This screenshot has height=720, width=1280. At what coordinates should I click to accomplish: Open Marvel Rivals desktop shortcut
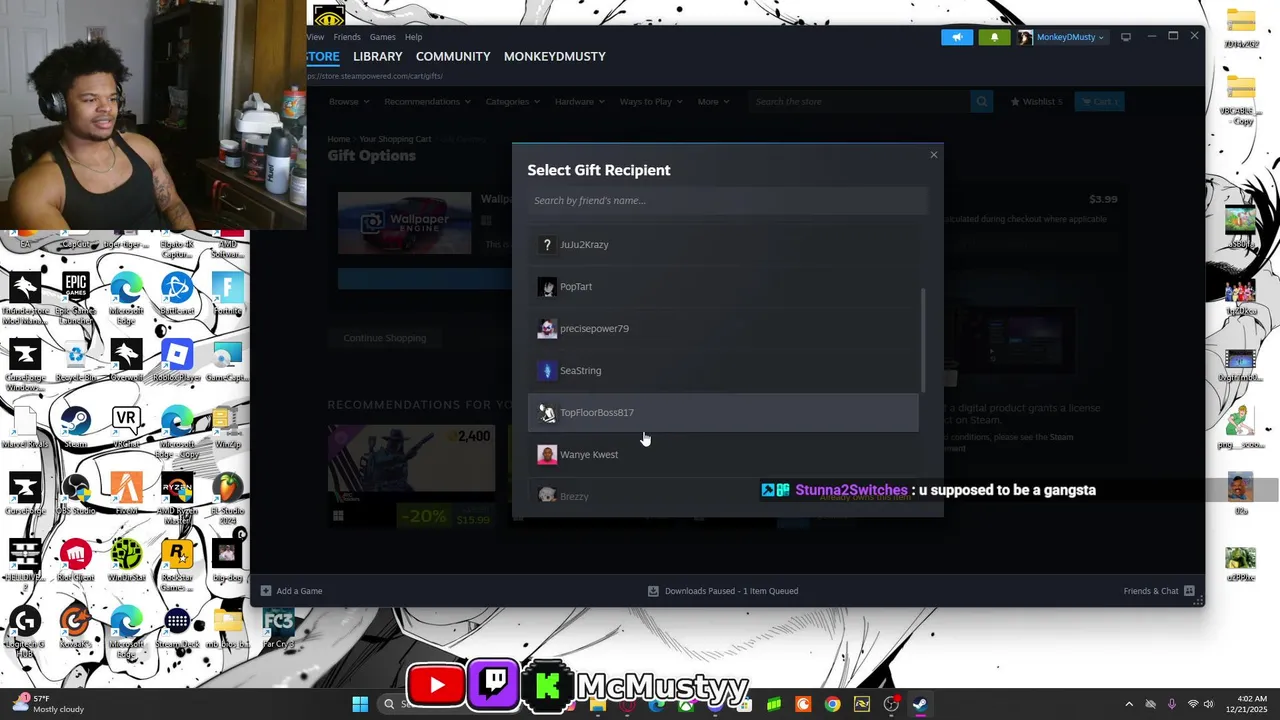(25, 427)
